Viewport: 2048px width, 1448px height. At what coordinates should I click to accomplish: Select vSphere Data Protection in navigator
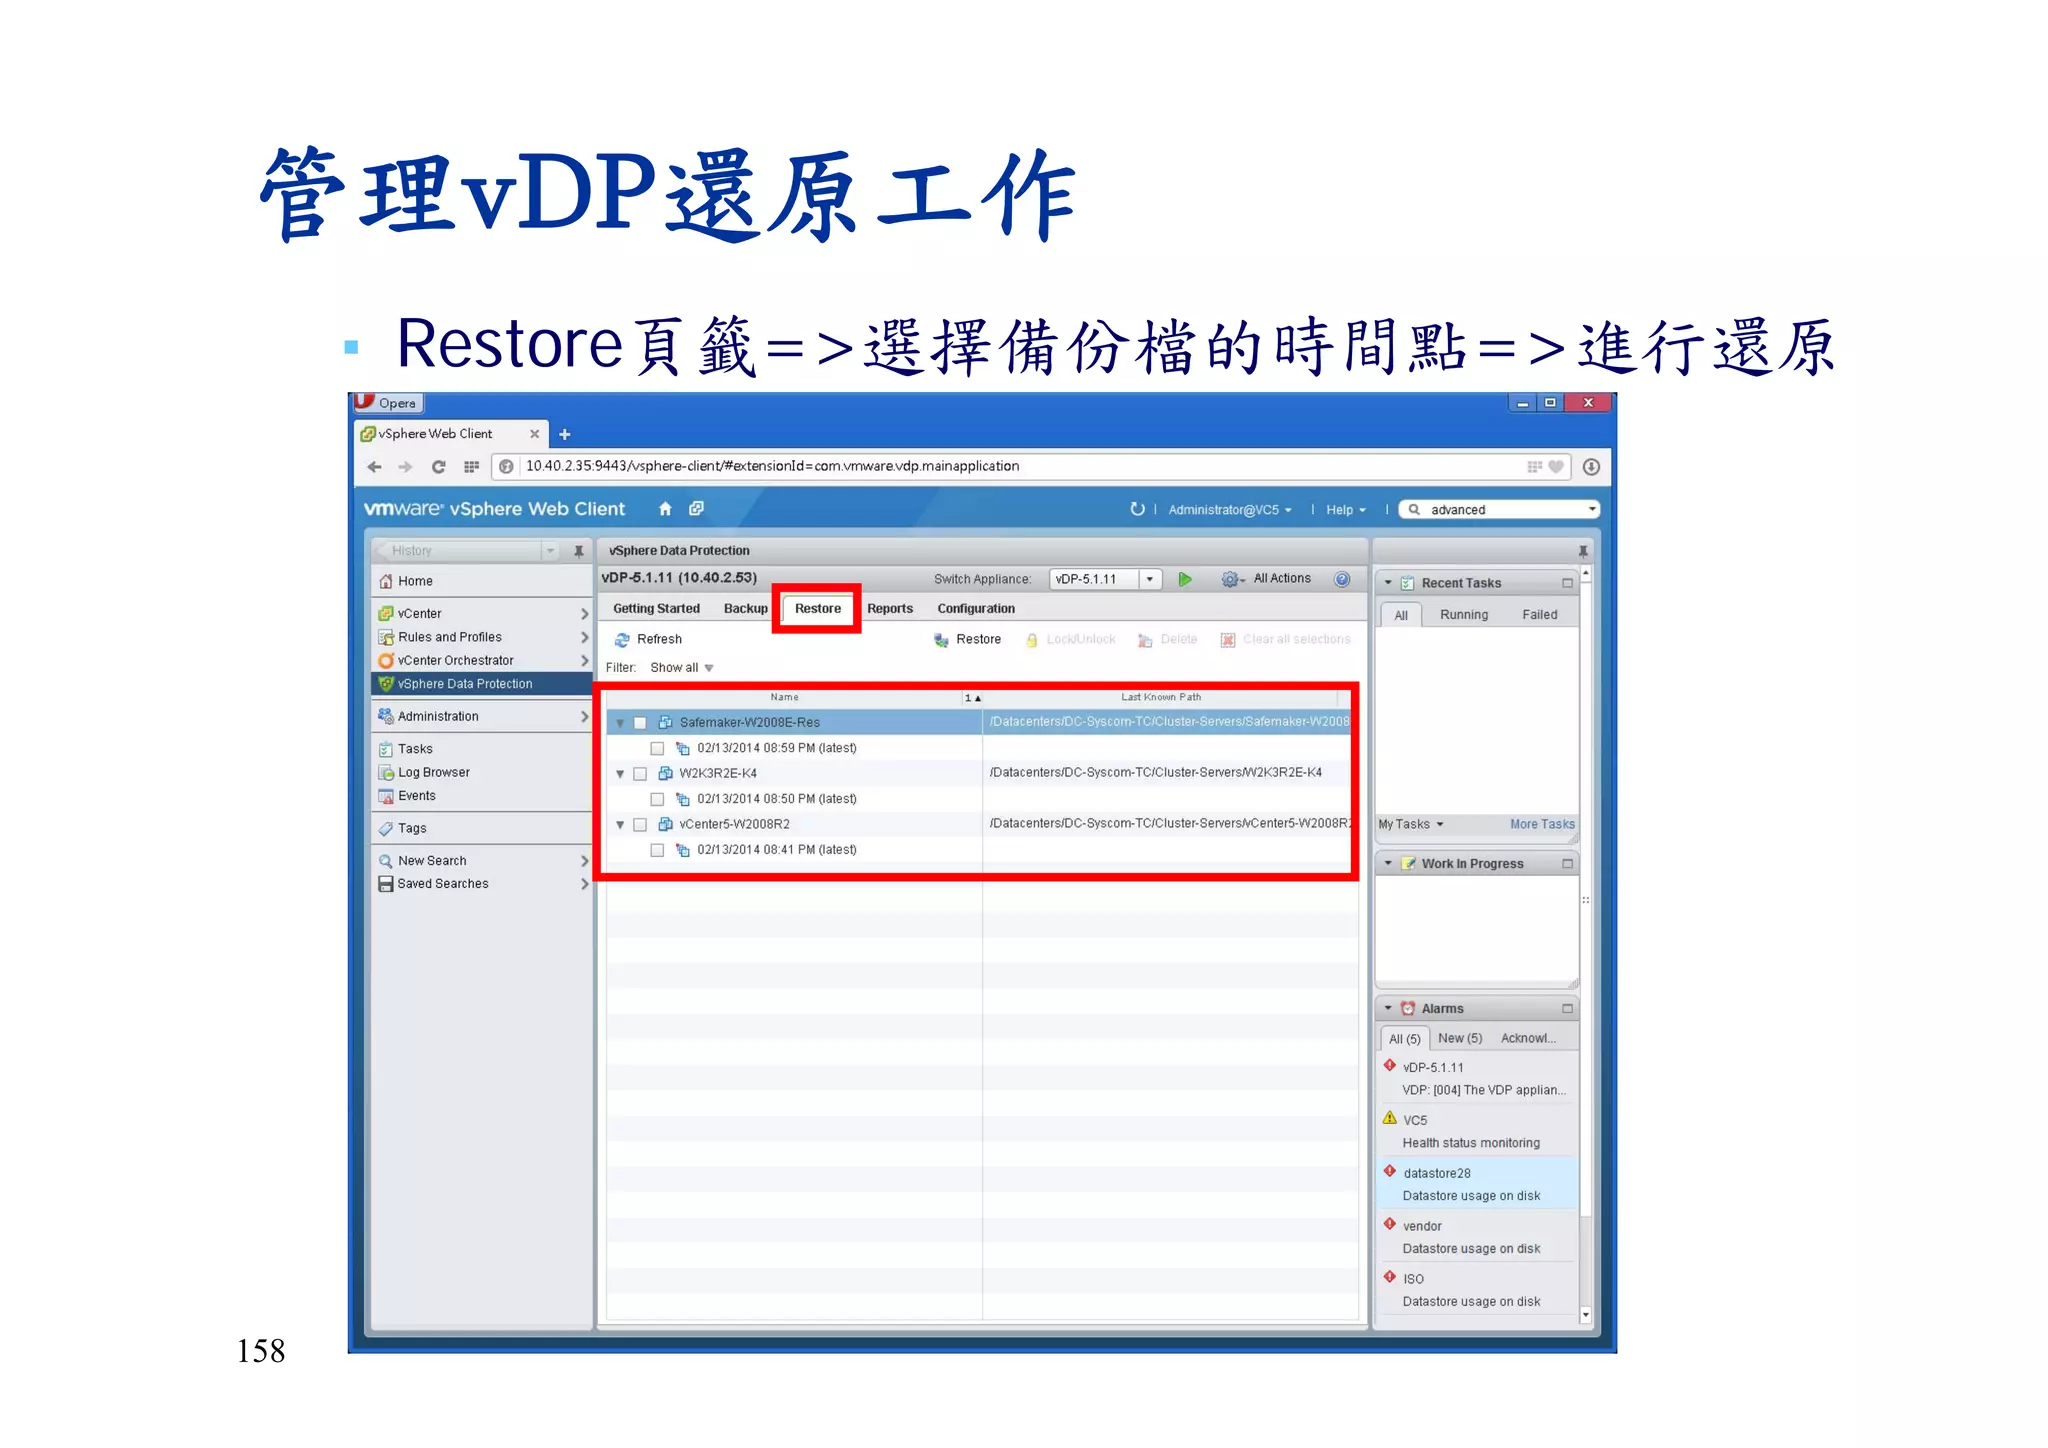coord(481,684)
